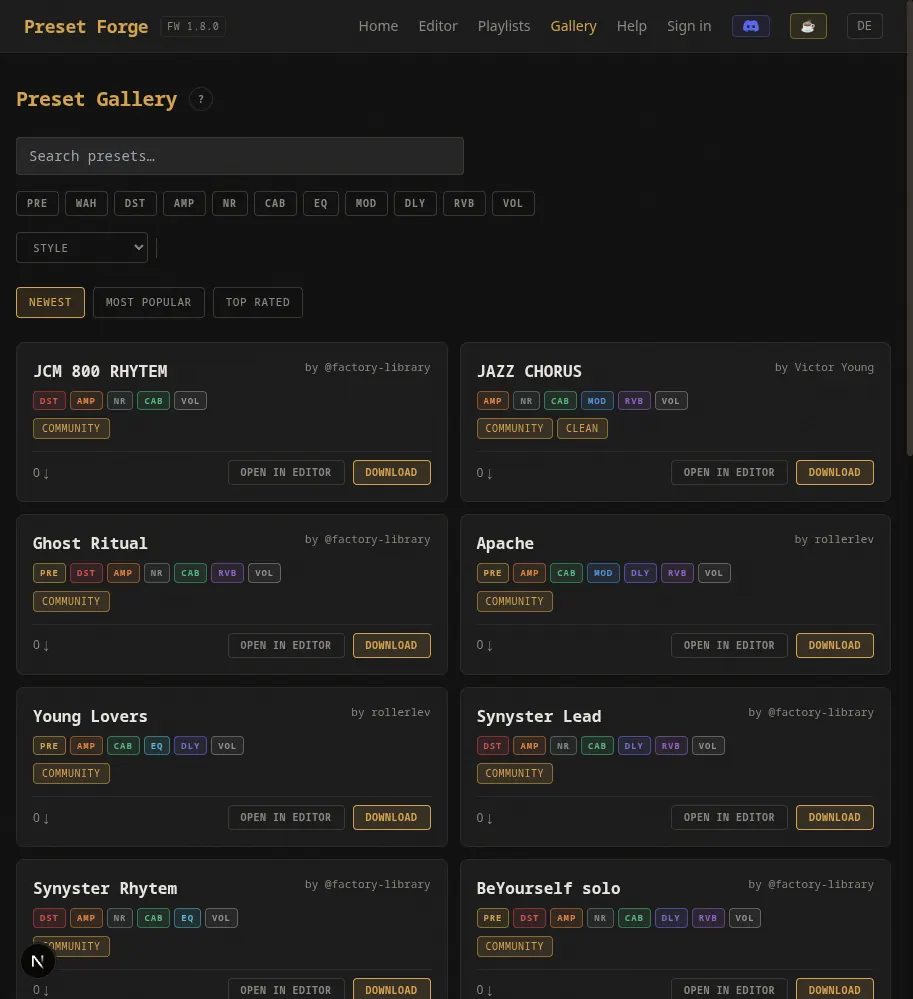
Task: Toggle the CAB effect filter
Action: (275, 203)
